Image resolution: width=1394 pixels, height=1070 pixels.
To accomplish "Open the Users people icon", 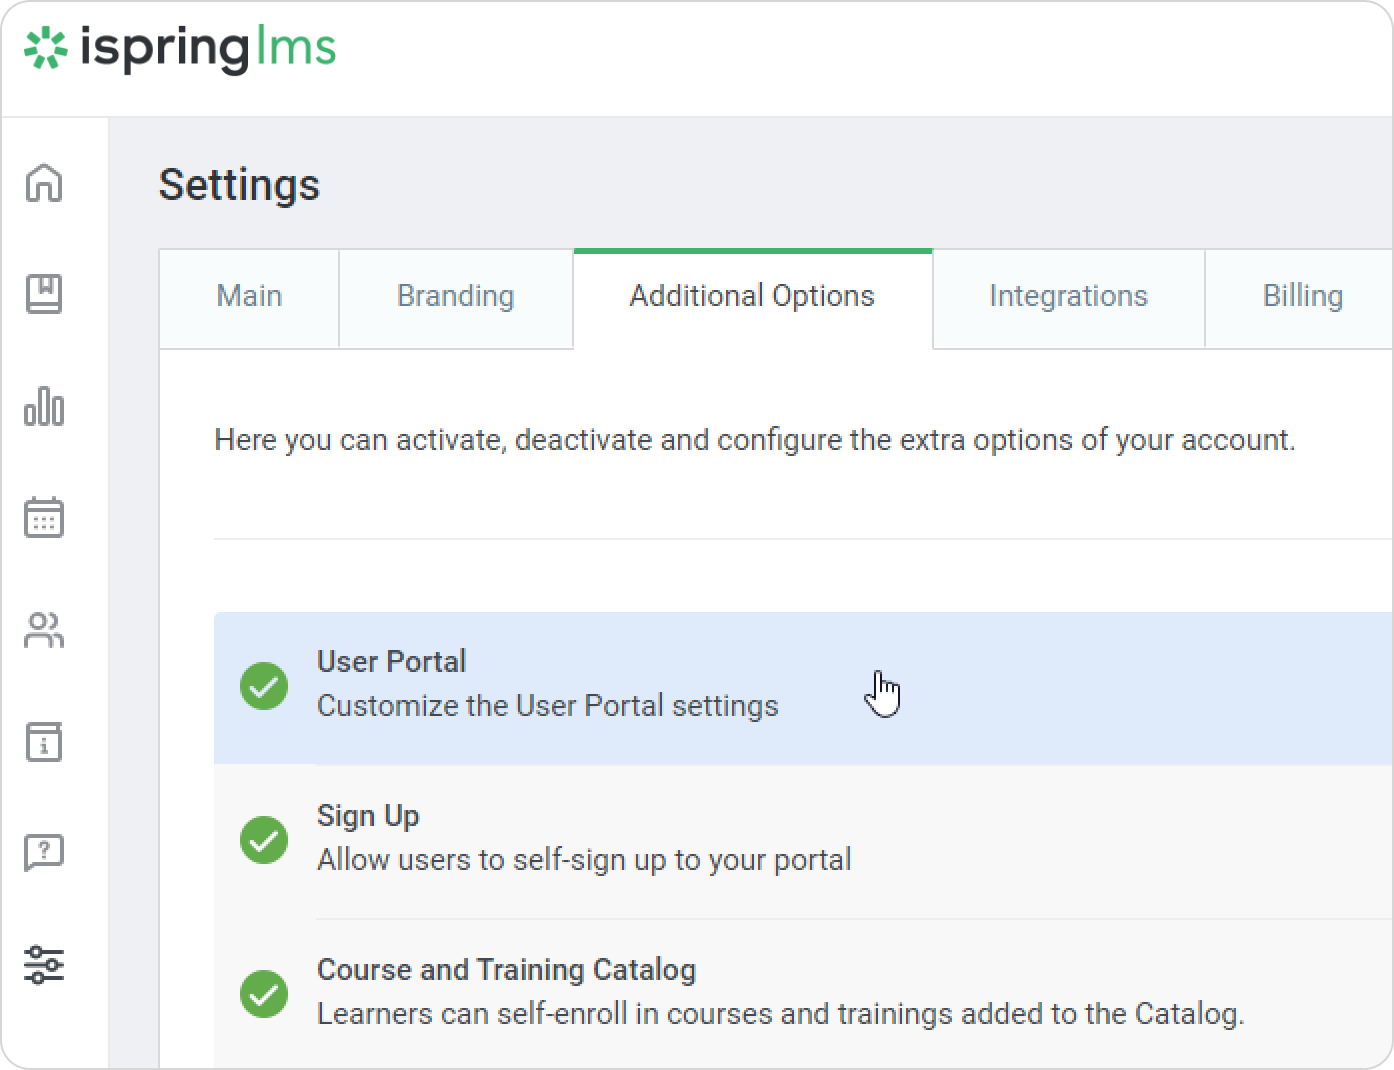I will (44, 630).
